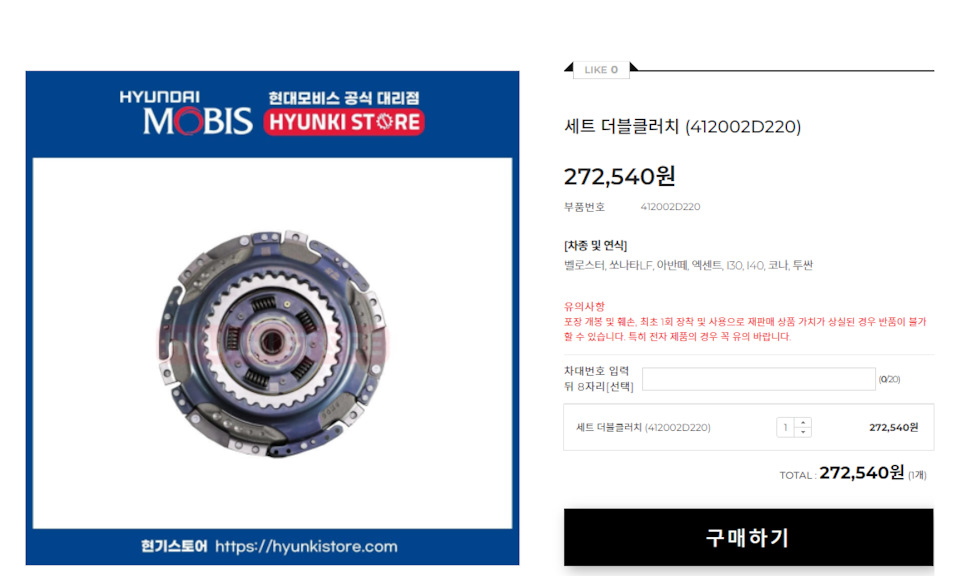Increase quantity with the up arrow
Viewport: 960px width, 576px height.
[803, 422]
